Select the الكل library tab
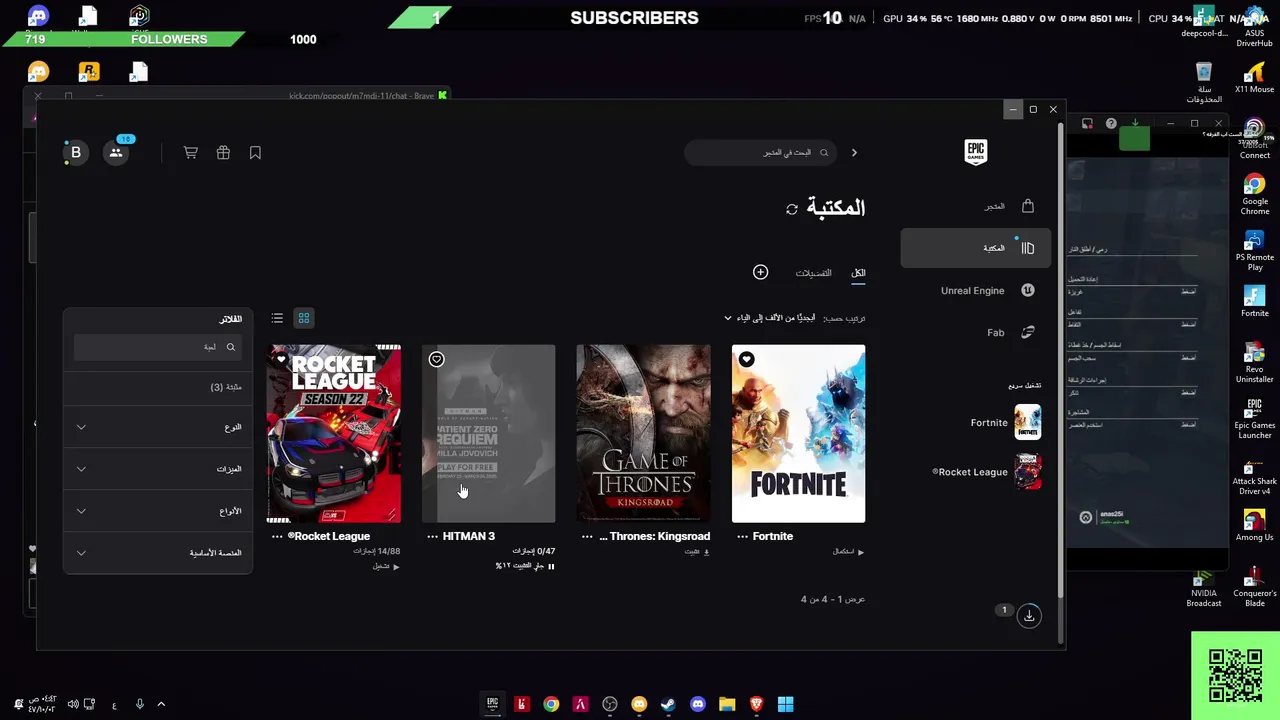Screen dimensions: 1280x720 [x=858, y=273]
